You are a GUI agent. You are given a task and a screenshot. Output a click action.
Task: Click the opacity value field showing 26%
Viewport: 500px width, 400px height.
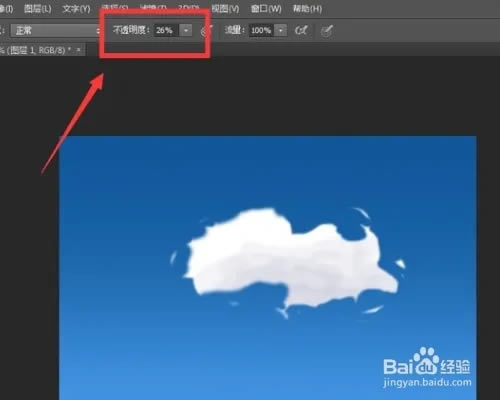166,31
